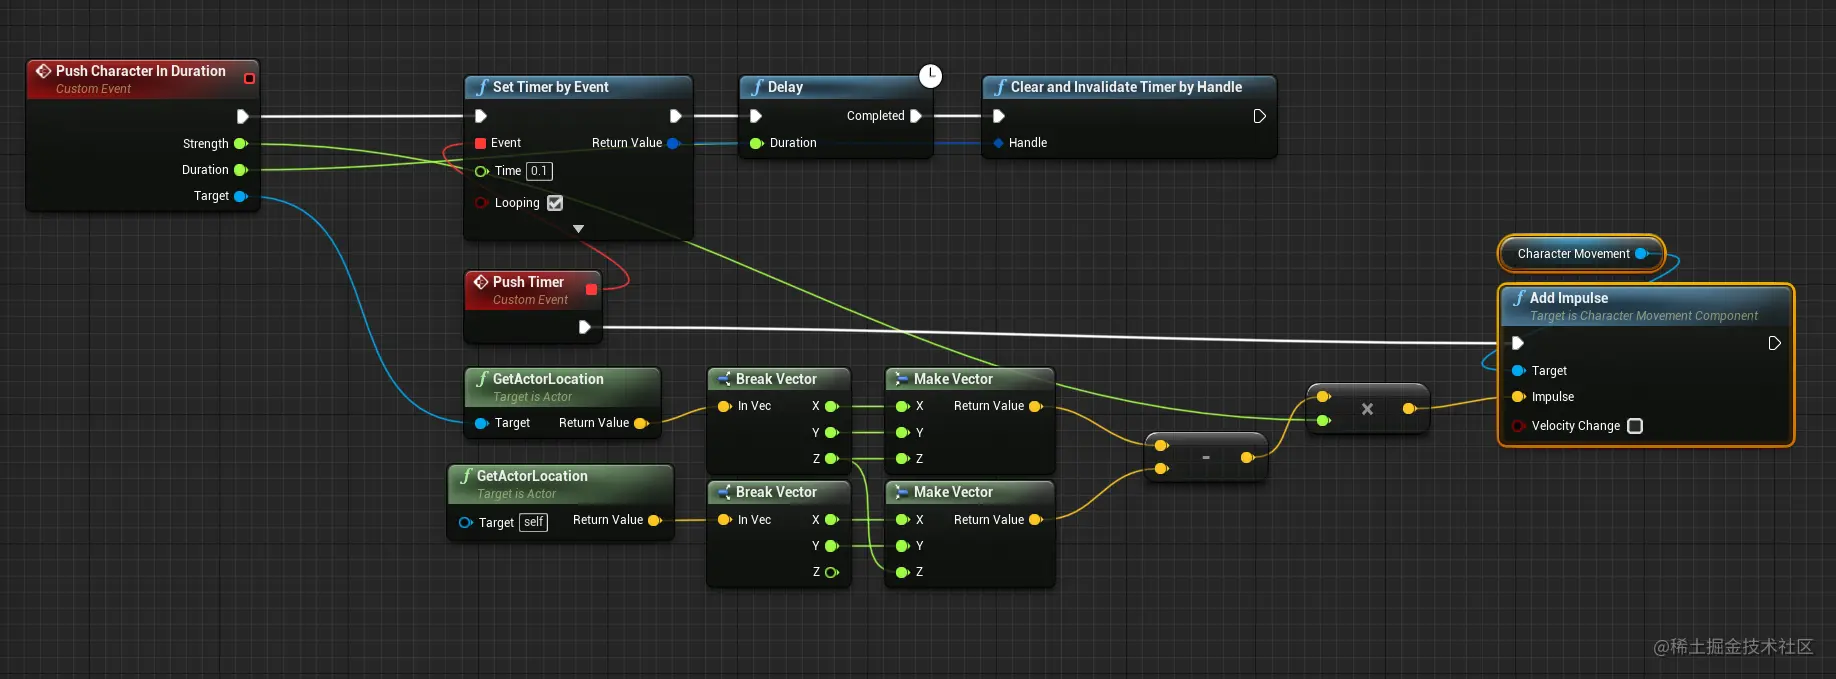1836x679 pixels.
Task: Select the Character Movement variable node
Action: [x=1580, y=254]
